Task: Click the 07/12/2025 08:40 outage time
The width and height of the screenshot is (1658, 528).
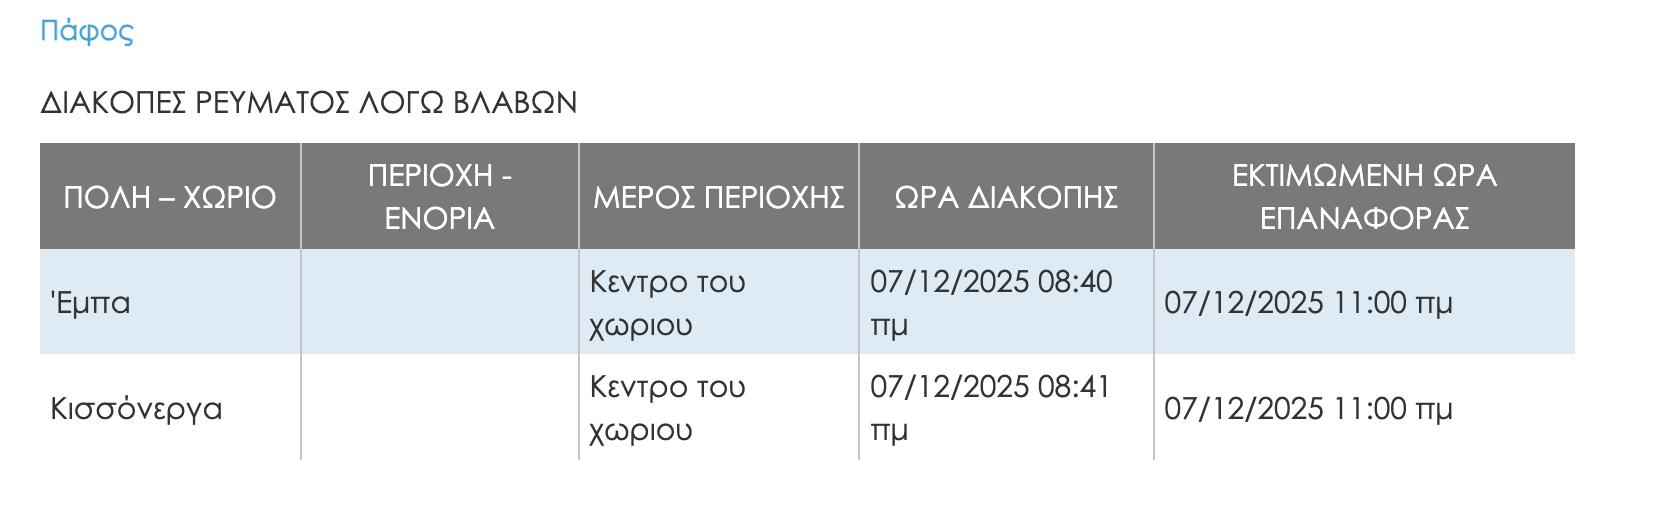Action: [990, 282]
